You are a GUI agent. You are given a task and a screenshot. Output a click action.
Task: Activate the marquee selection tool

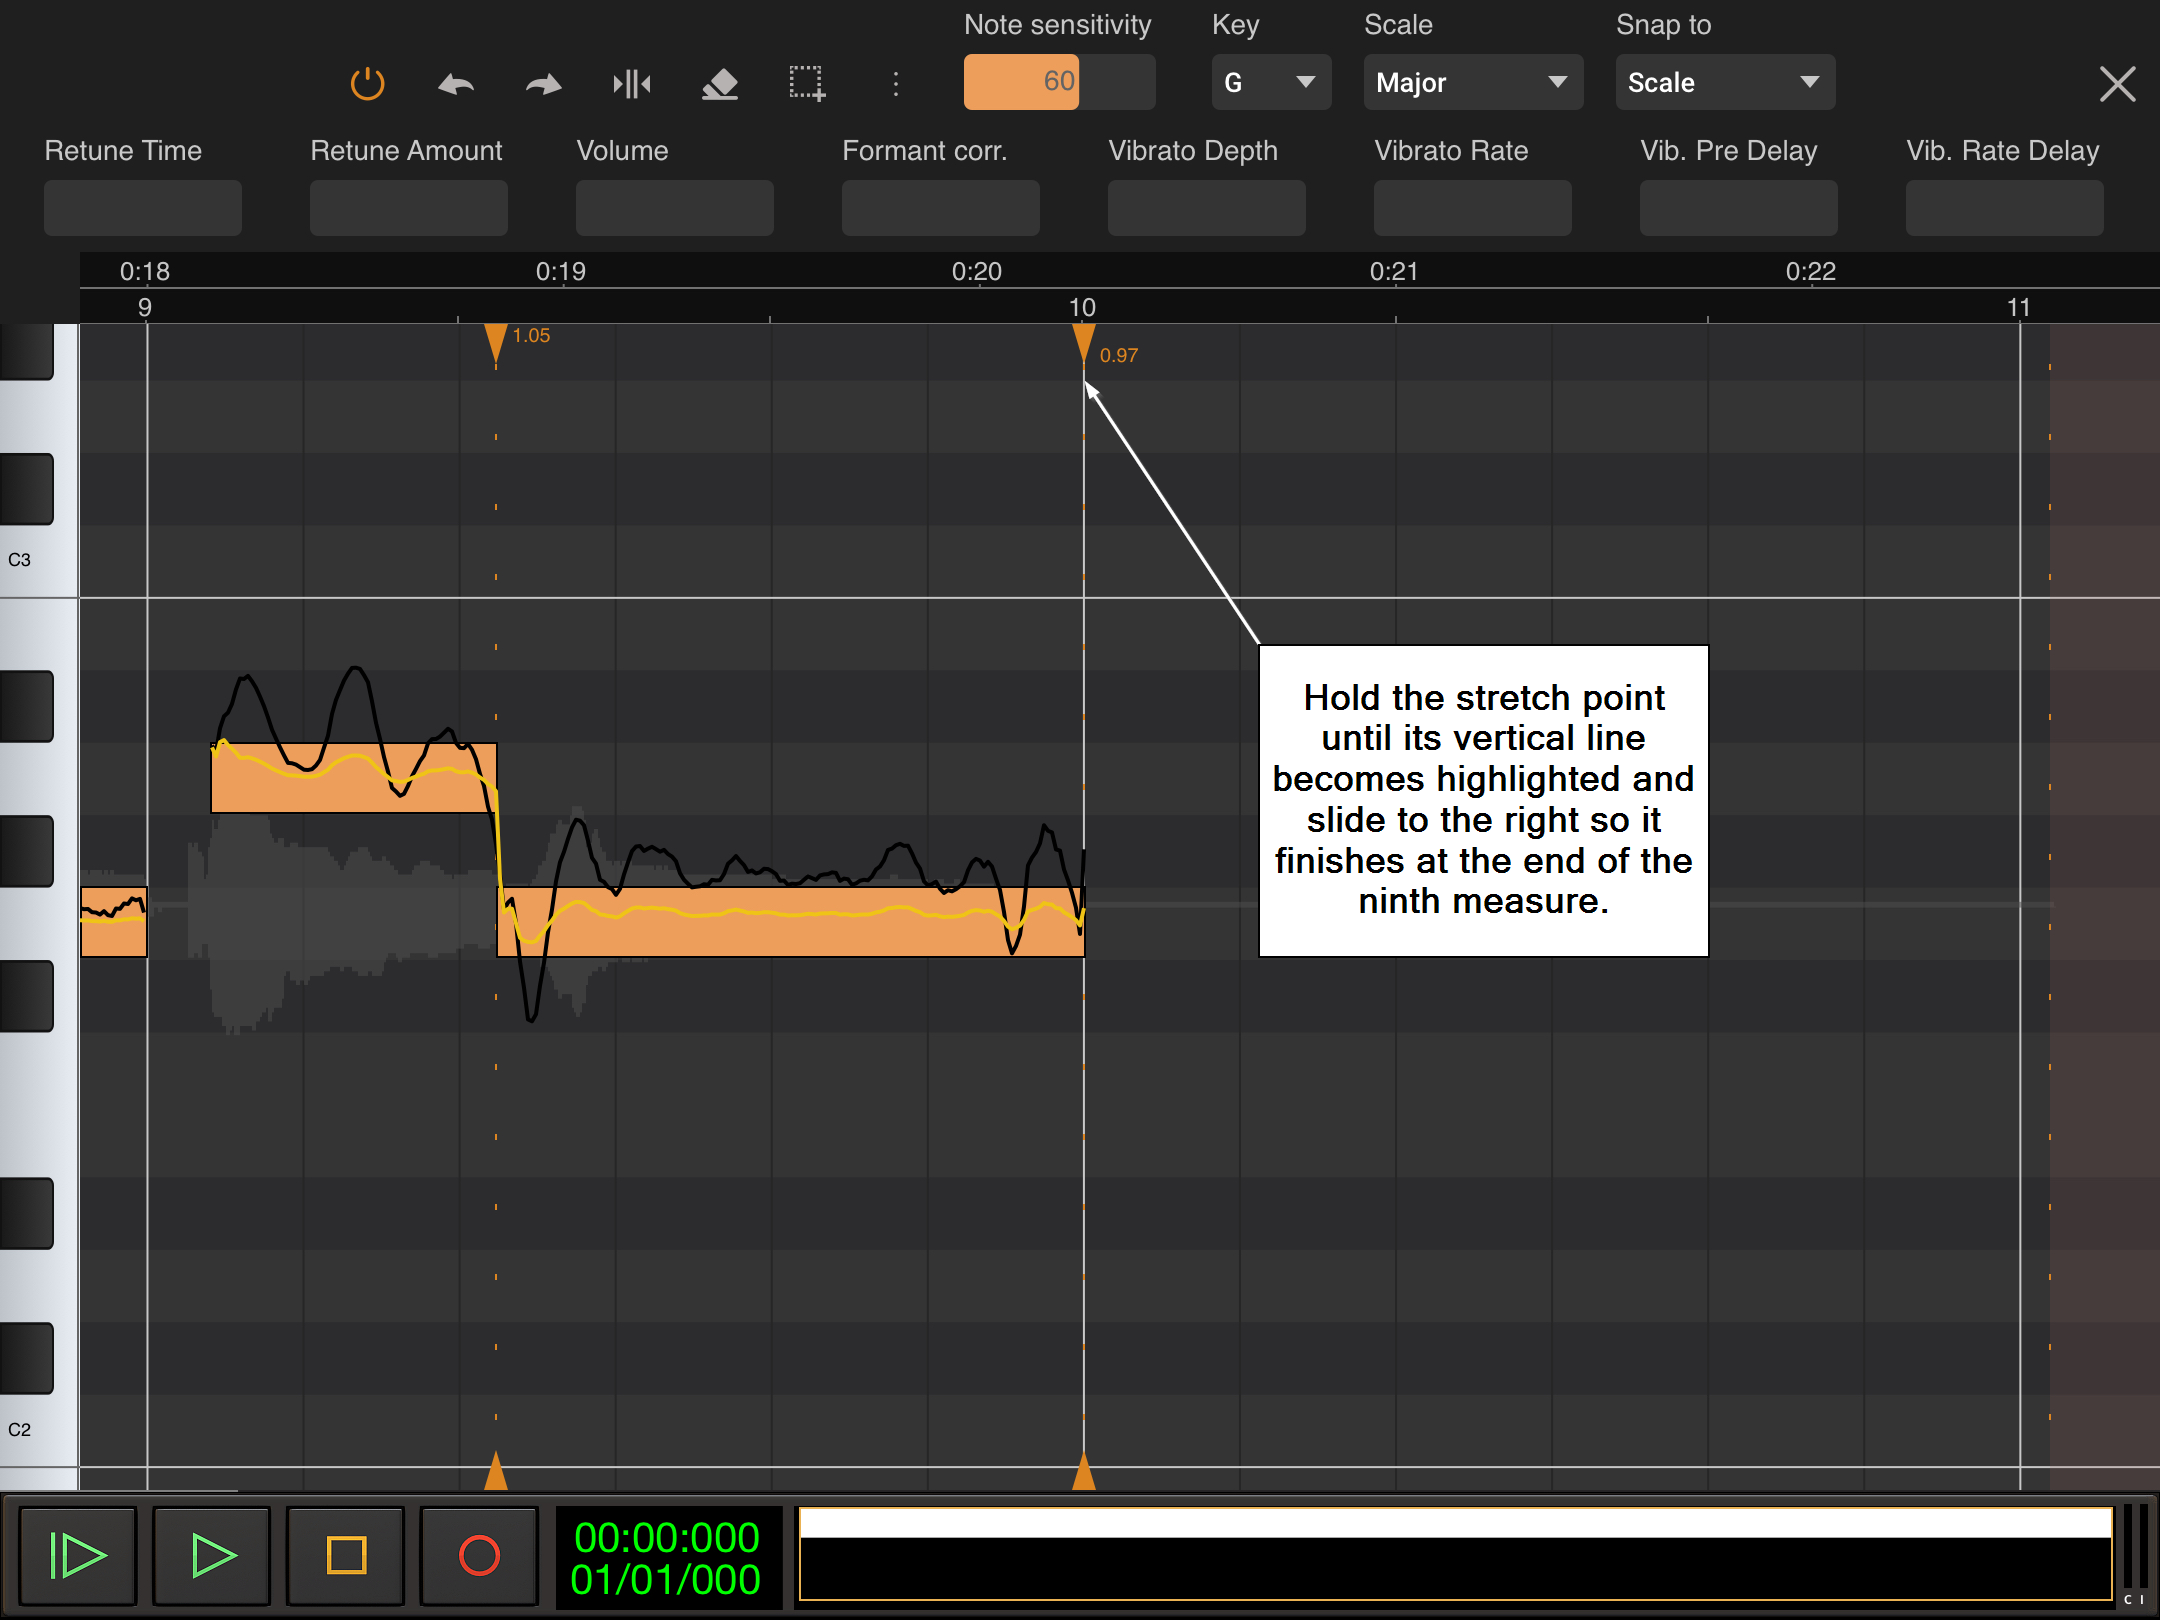pyautogui.click(x=807, y=84)
